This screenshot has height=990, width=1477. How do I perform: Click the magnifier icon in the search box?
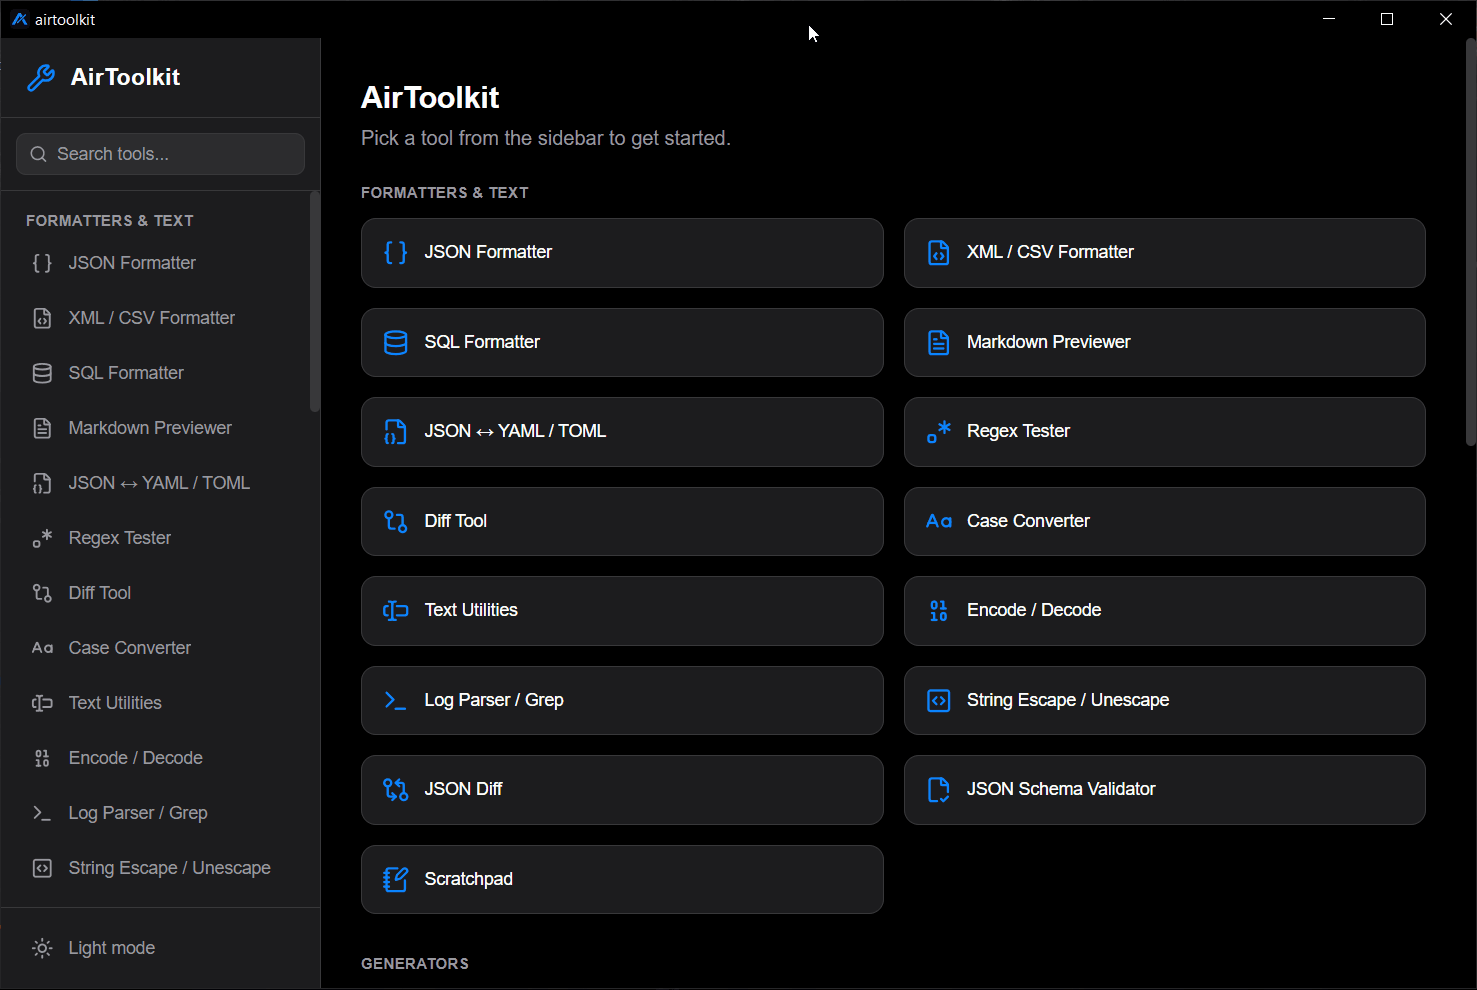pyautogui.click(x=39, y=154)
